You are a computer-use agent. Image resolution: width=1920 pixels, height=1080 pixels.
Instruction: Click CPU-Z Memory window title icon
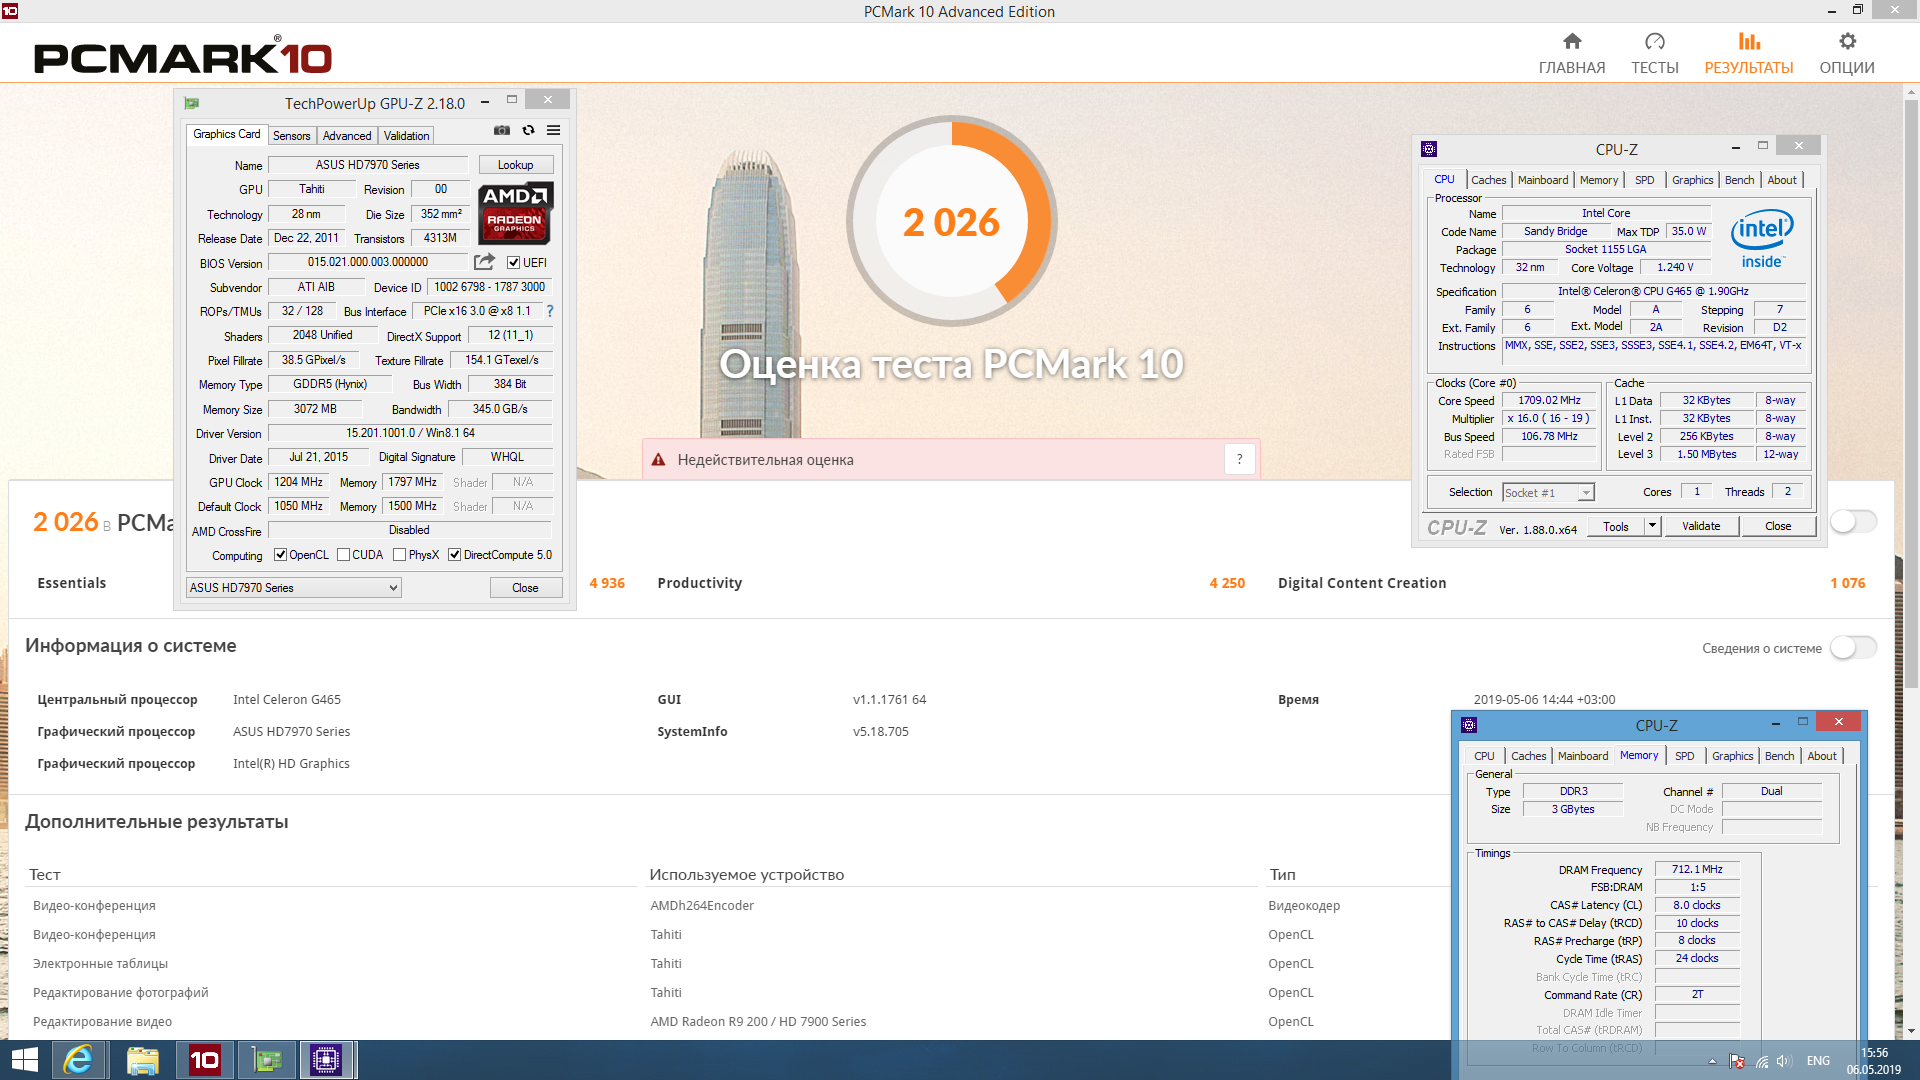[1469, 725]
